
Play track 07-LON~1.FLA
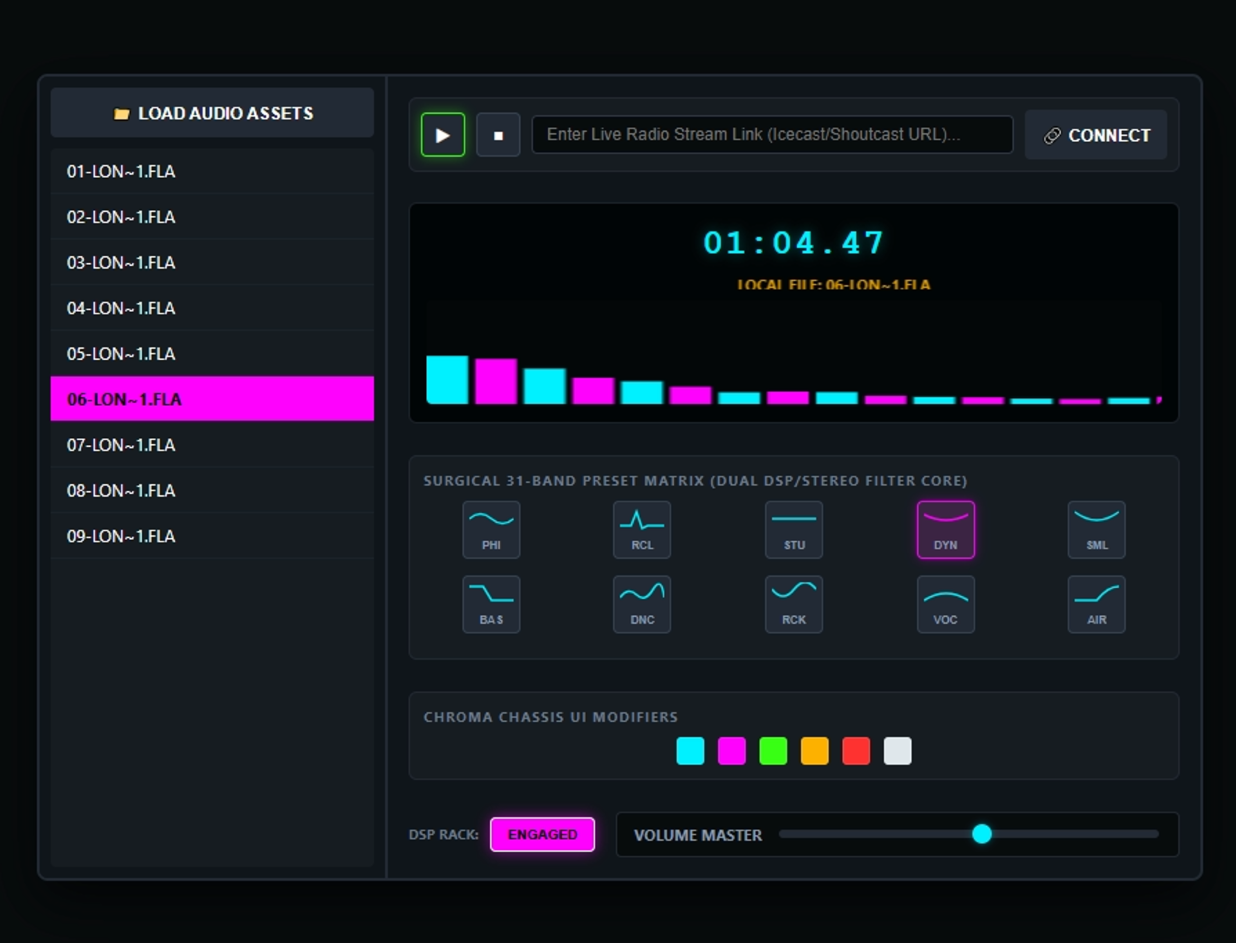212,445
